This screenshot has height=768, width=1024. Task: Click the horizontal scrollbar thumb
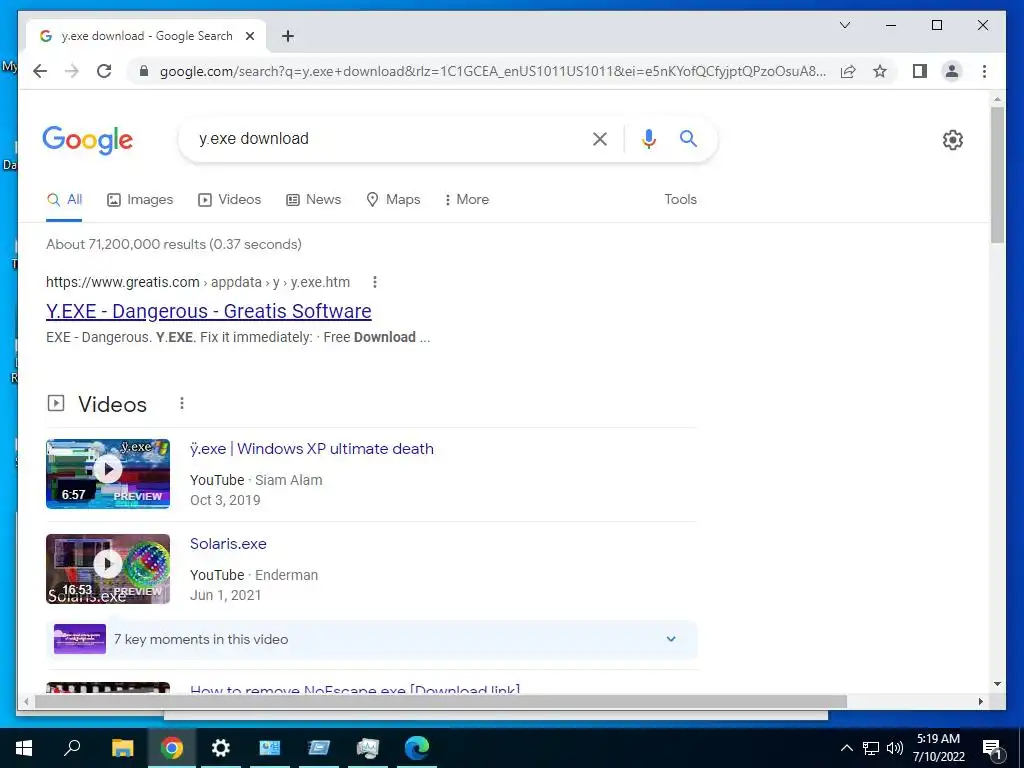click(x=441, y=701)
